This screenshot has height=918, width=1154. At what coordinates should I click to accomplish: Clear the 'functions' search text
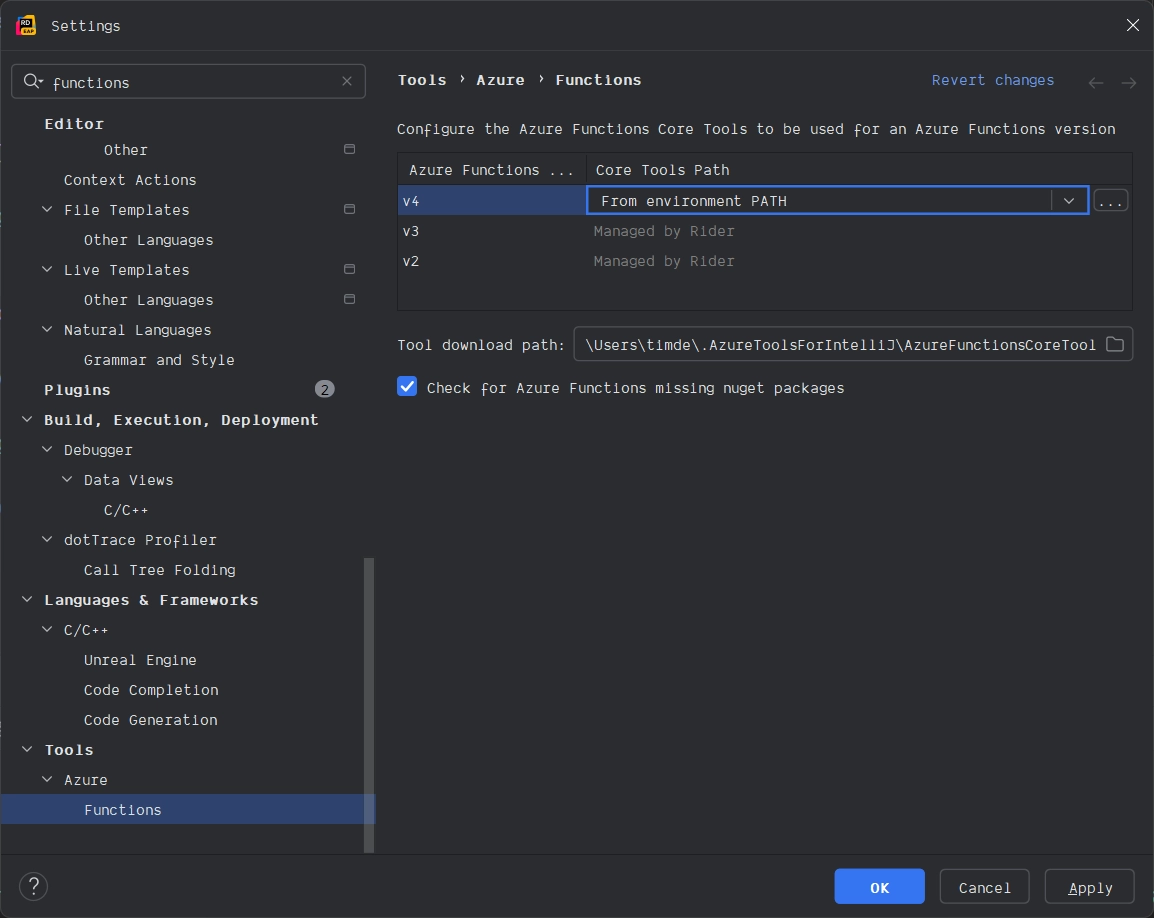coord(347,81)
